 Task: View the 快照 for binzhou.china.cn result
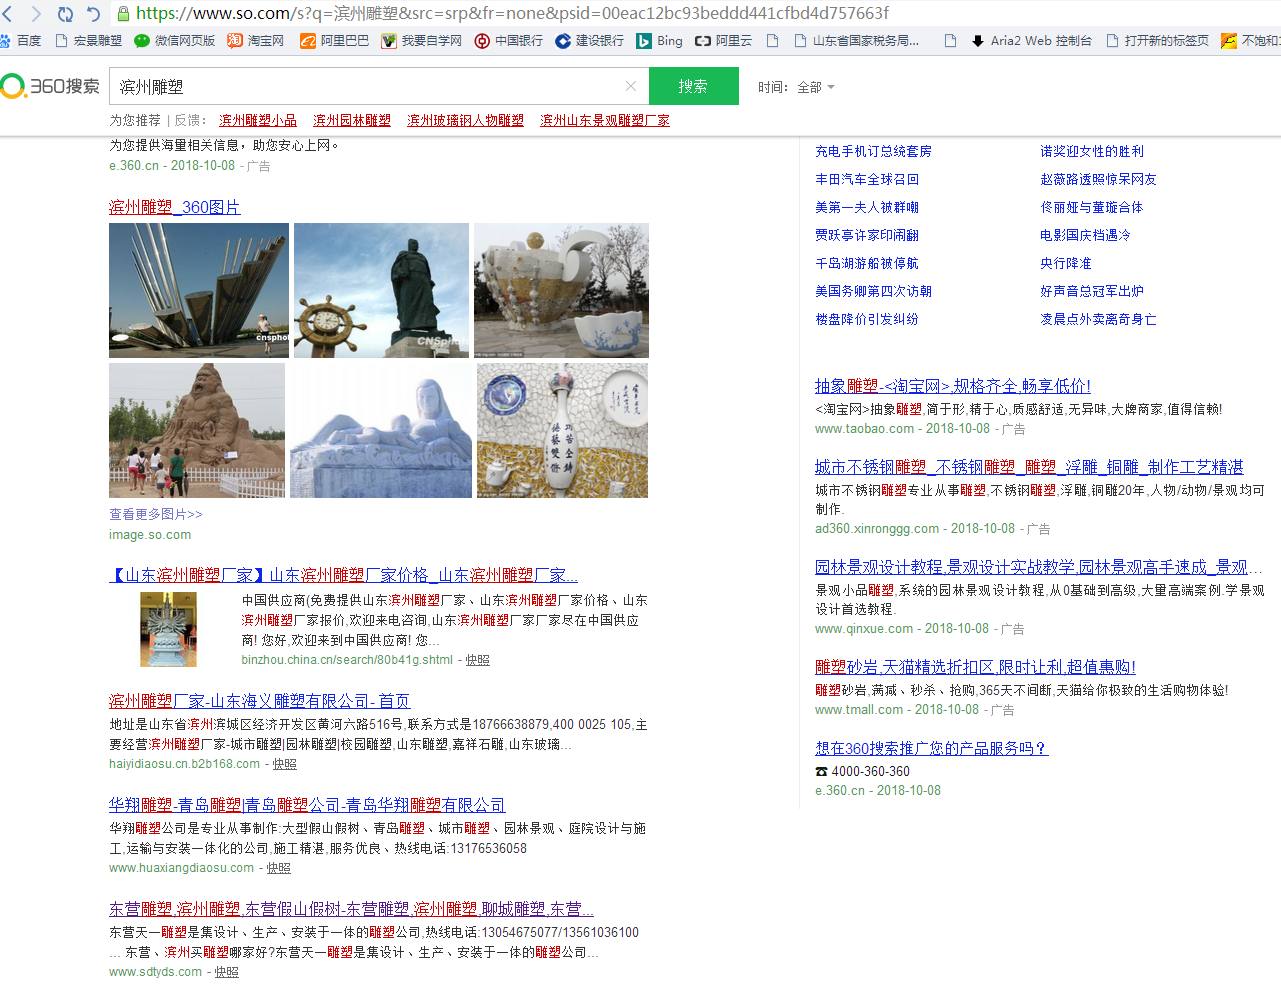pos(476,660)
